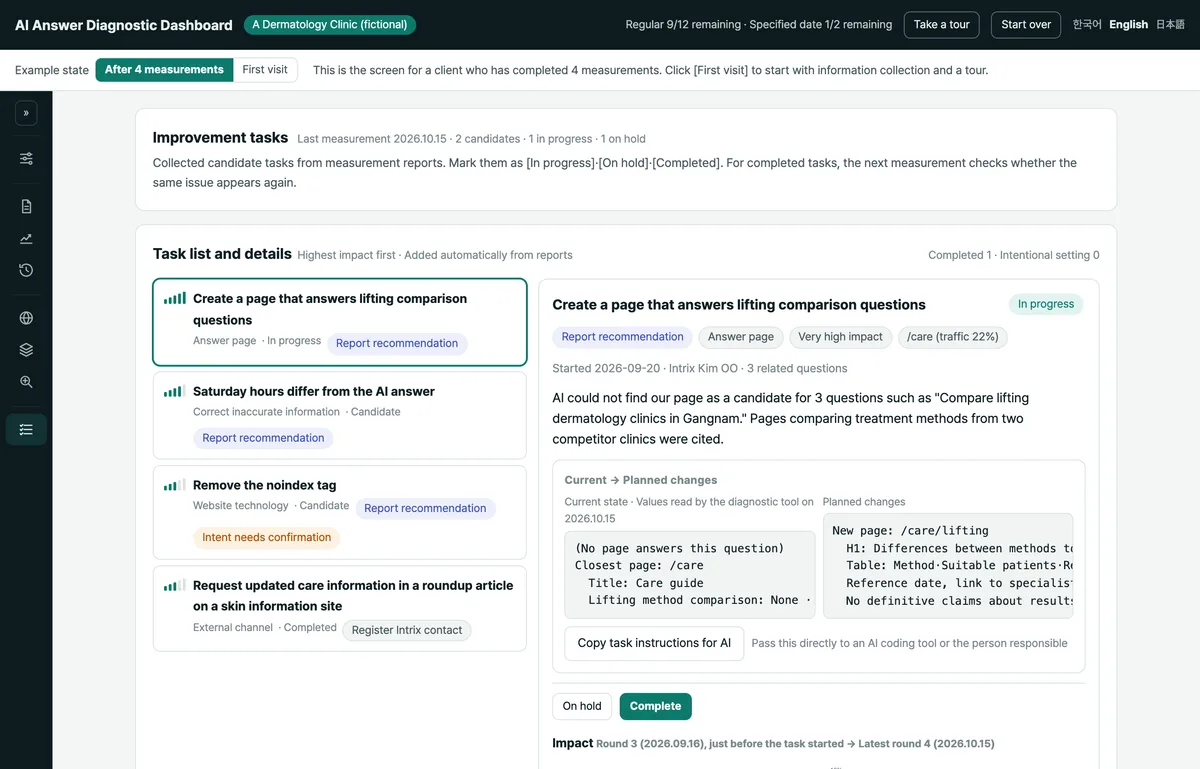Select the Saturday hours differ task card

coord(340,415)
